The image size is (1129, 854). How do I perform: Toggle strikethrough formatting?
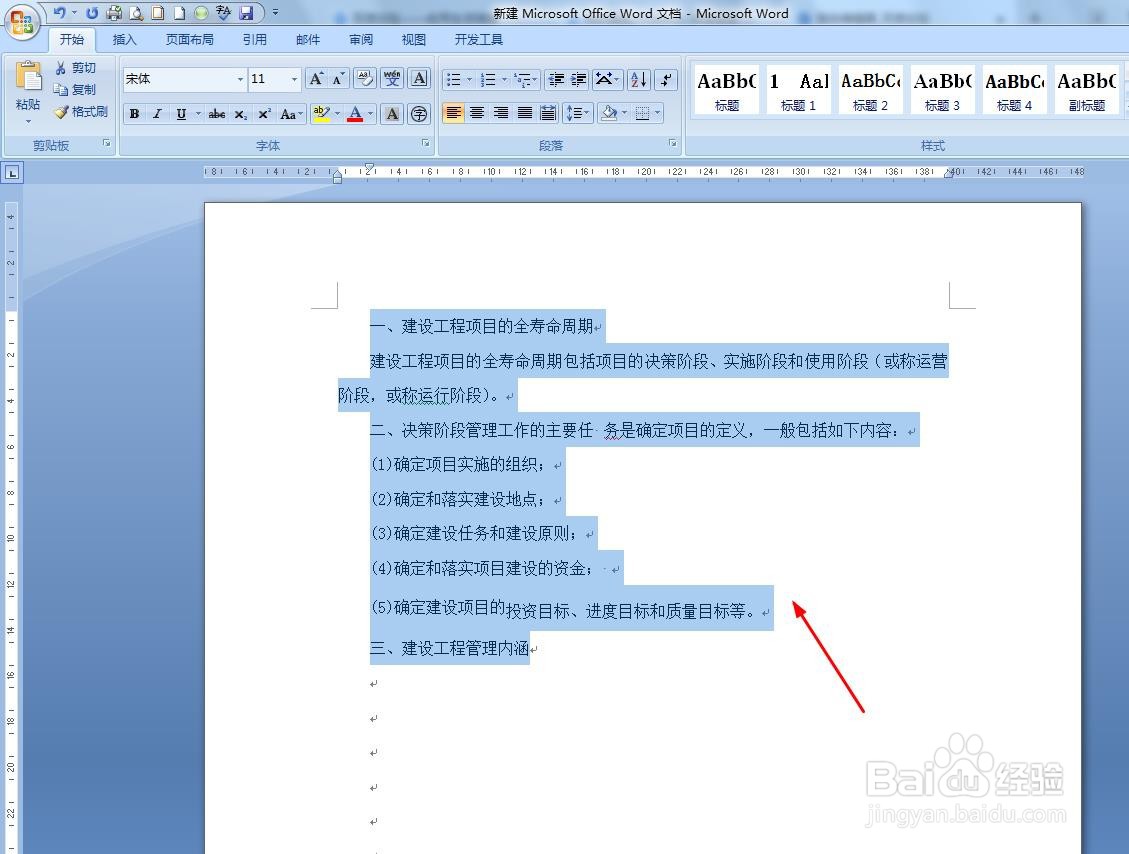217,114
